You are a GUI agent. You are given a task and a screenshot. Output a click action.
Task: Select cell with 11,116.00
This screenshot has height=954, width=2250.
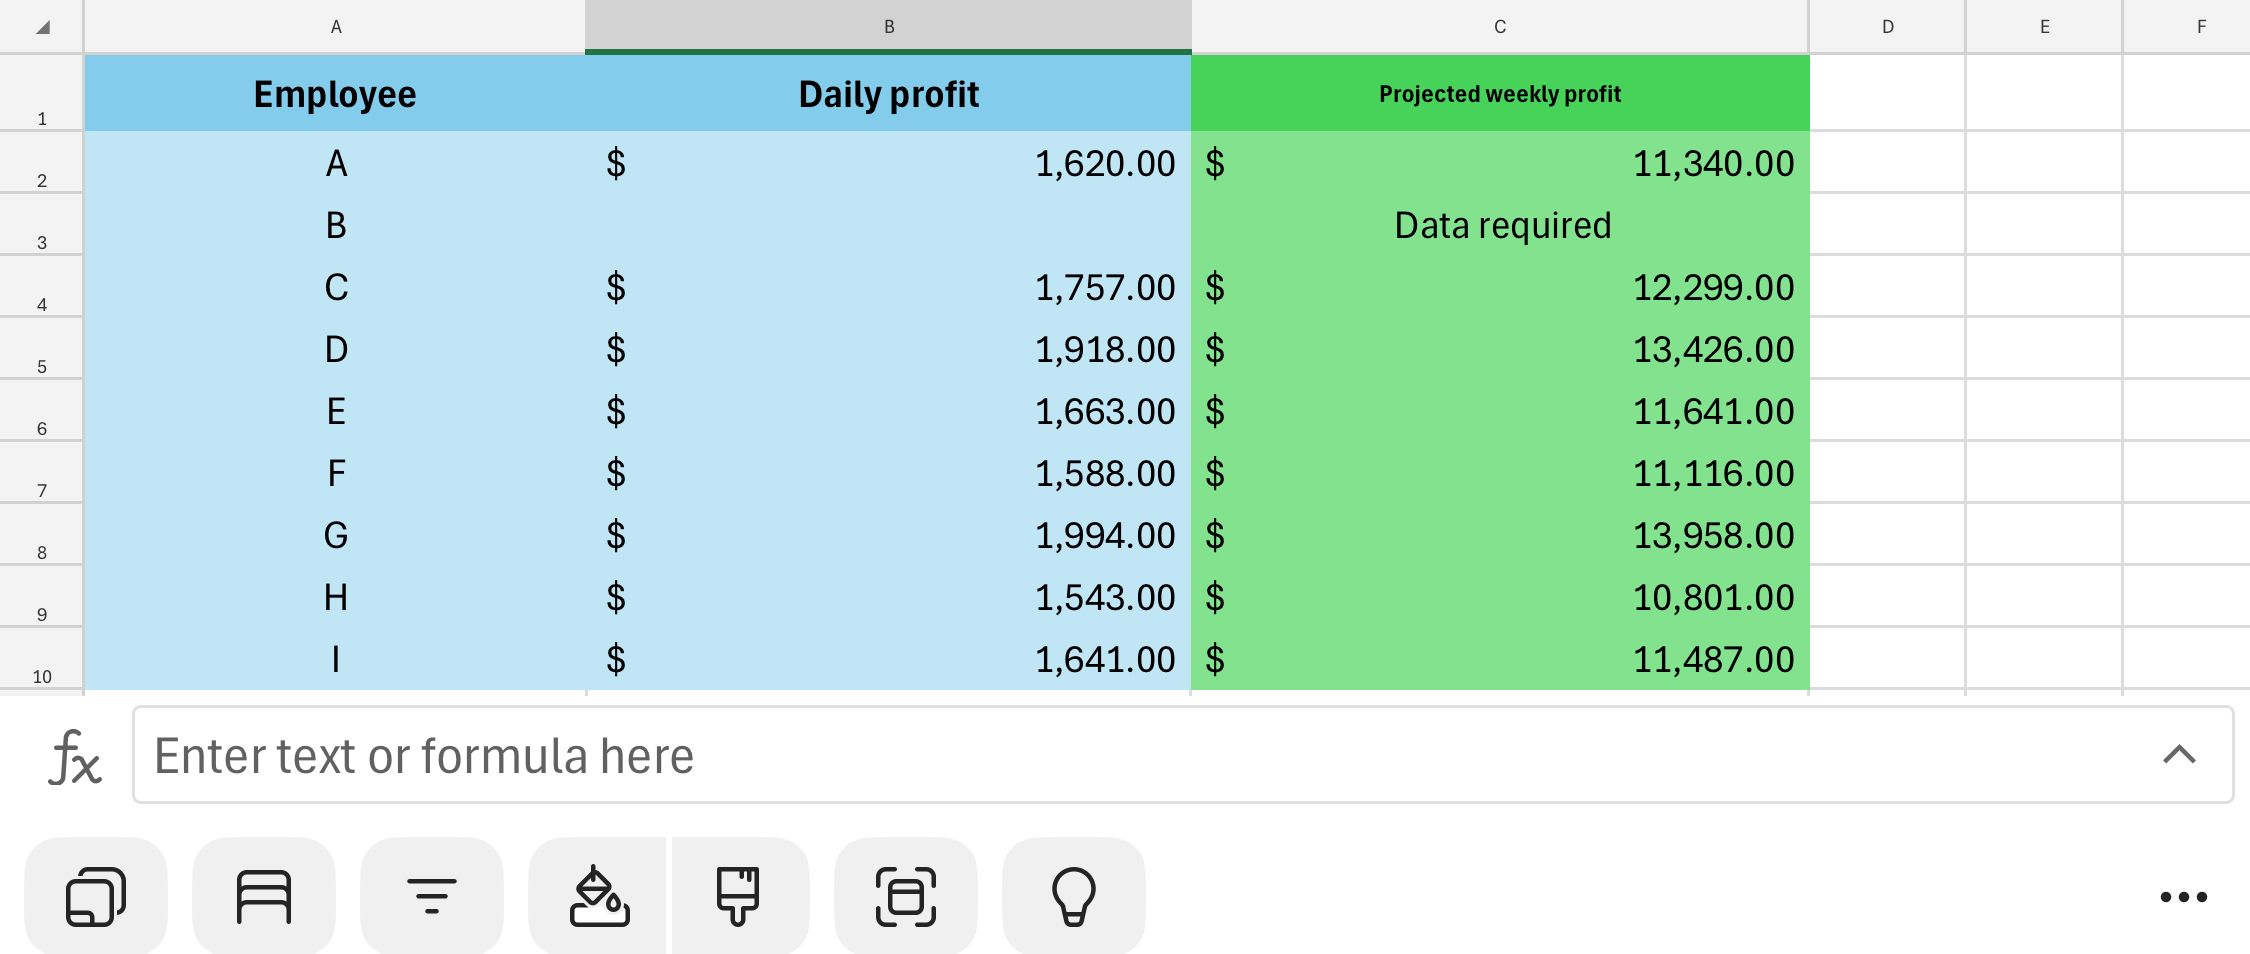[x=1500, y=472]
